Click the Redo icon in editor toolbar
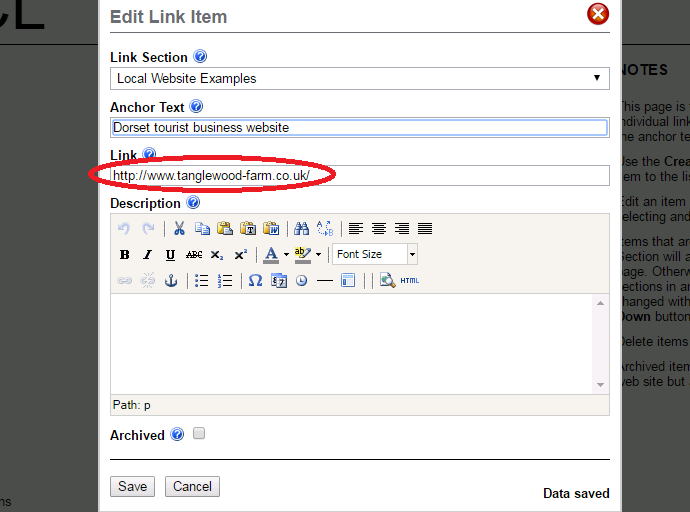The width and height of the screenshot is (690, 512). pos(148,228)
